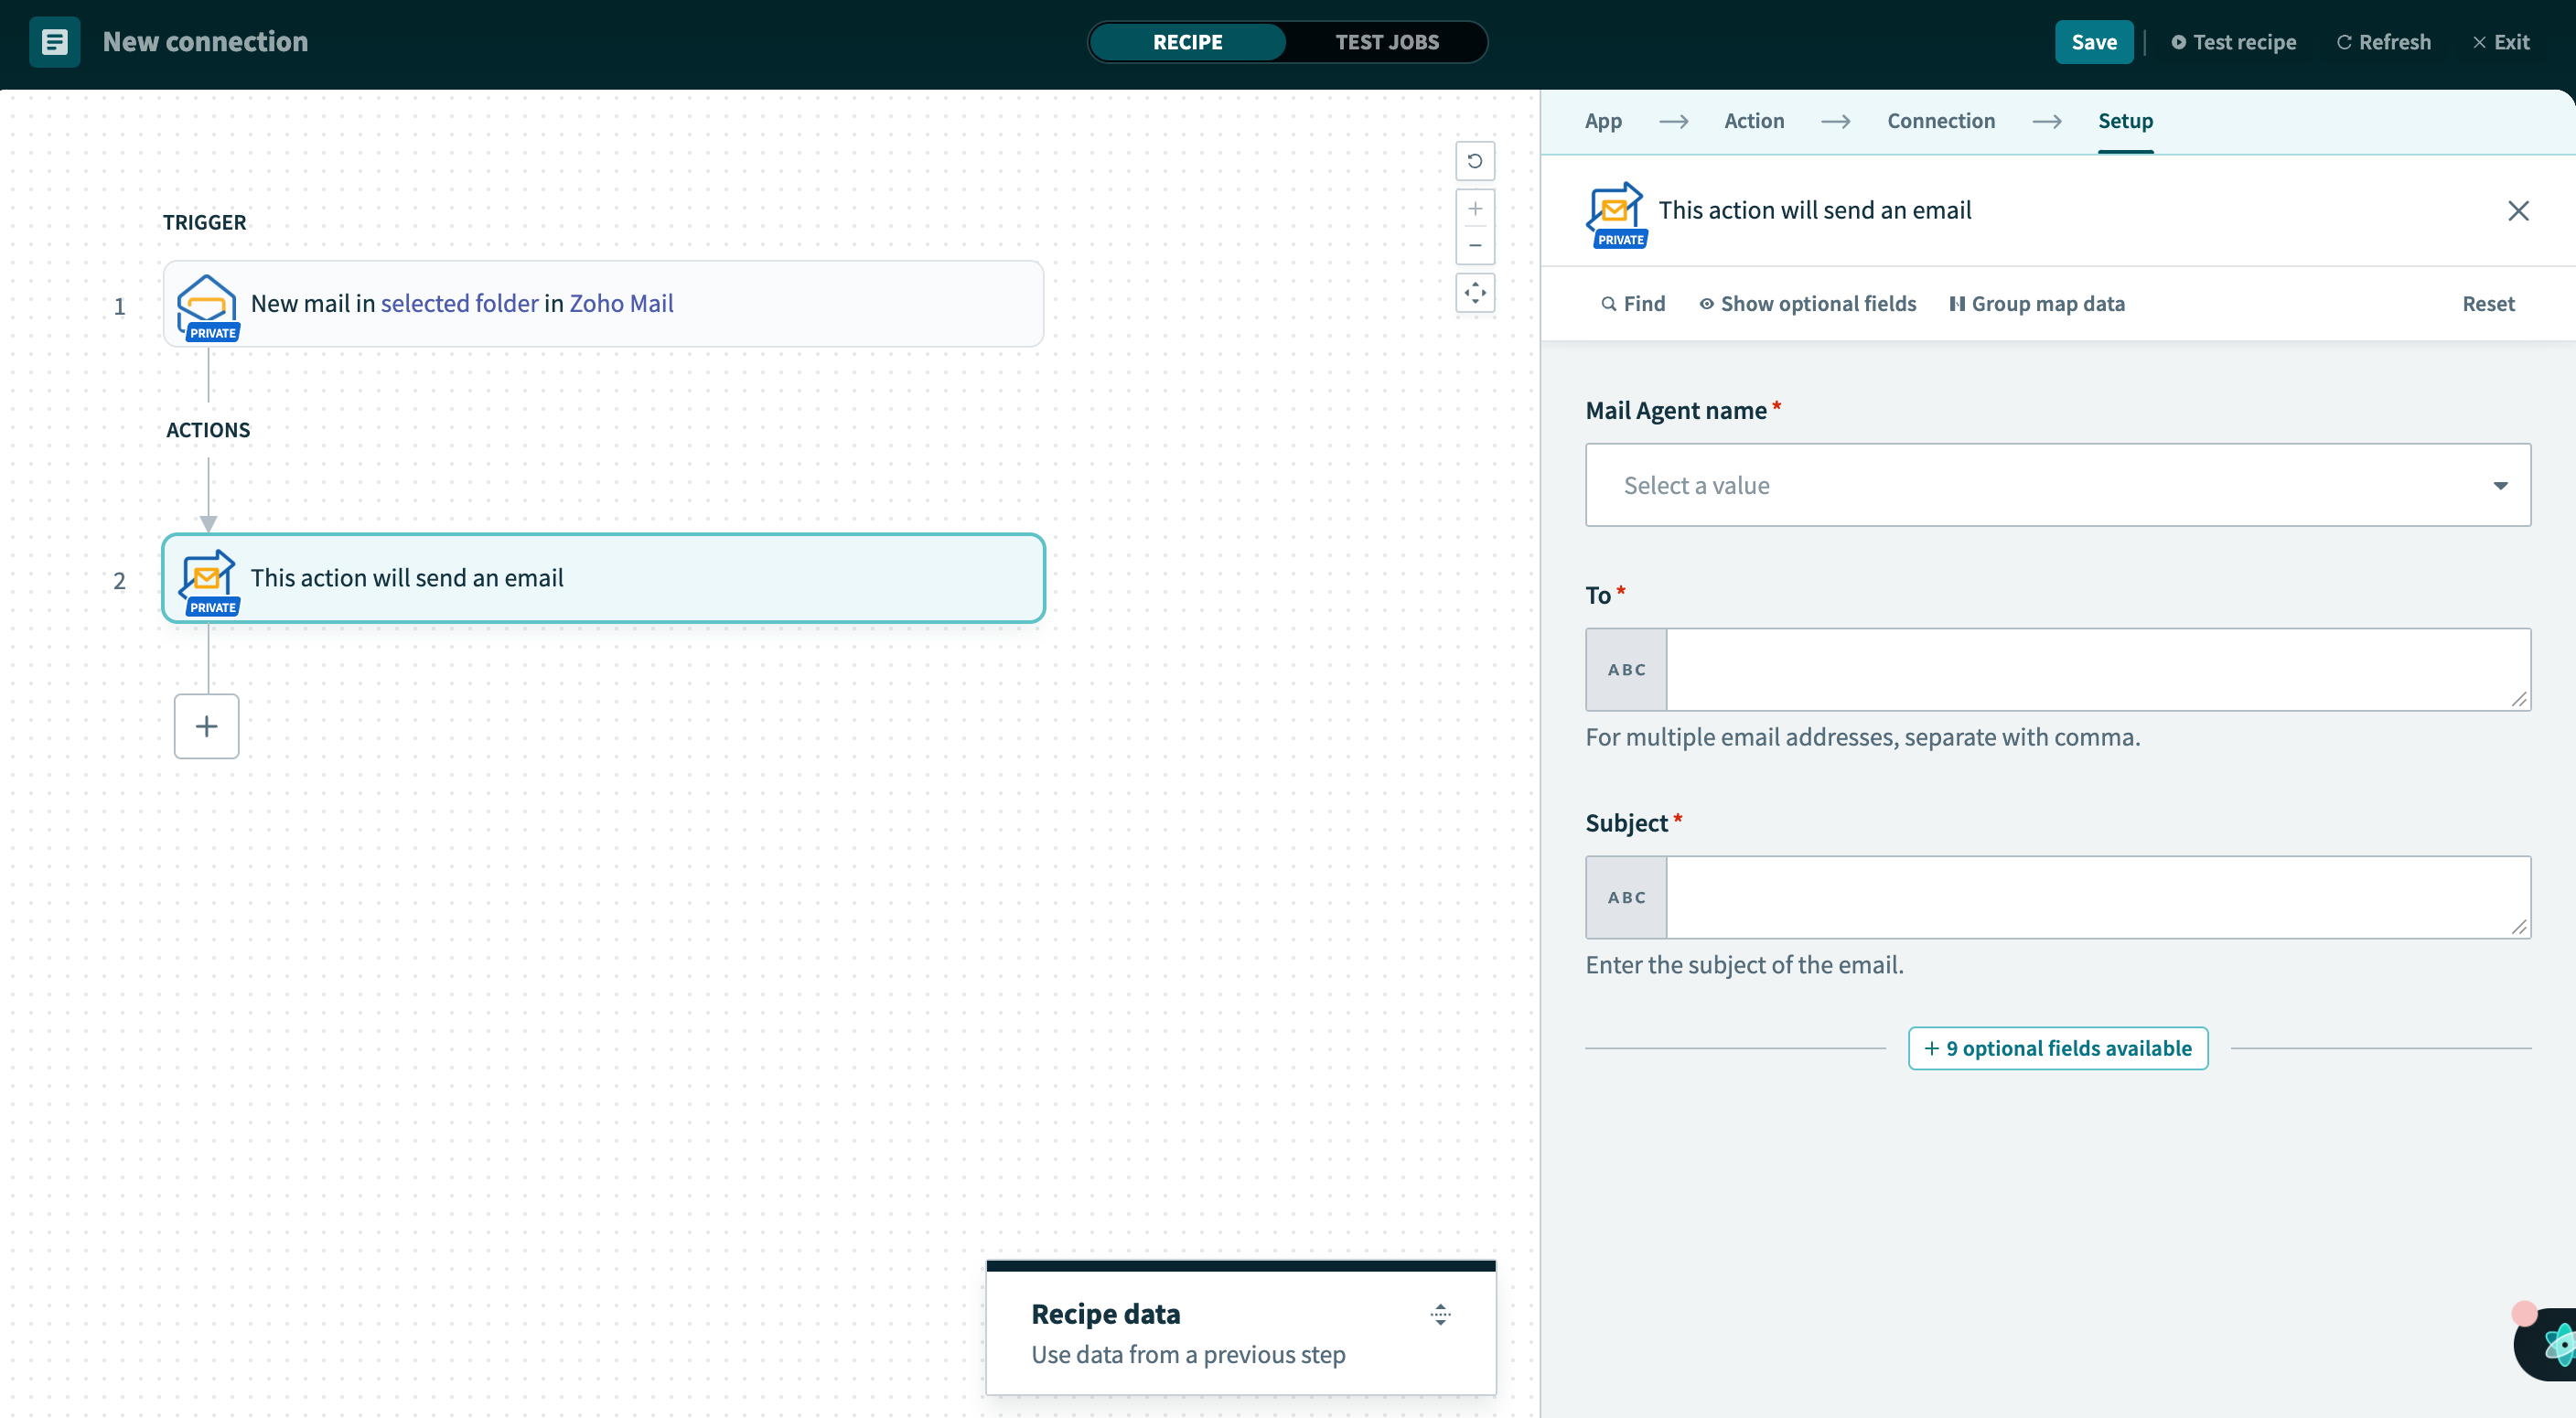
Task: Toggle Show optional fields
Action: click(x=1807, y=304)
